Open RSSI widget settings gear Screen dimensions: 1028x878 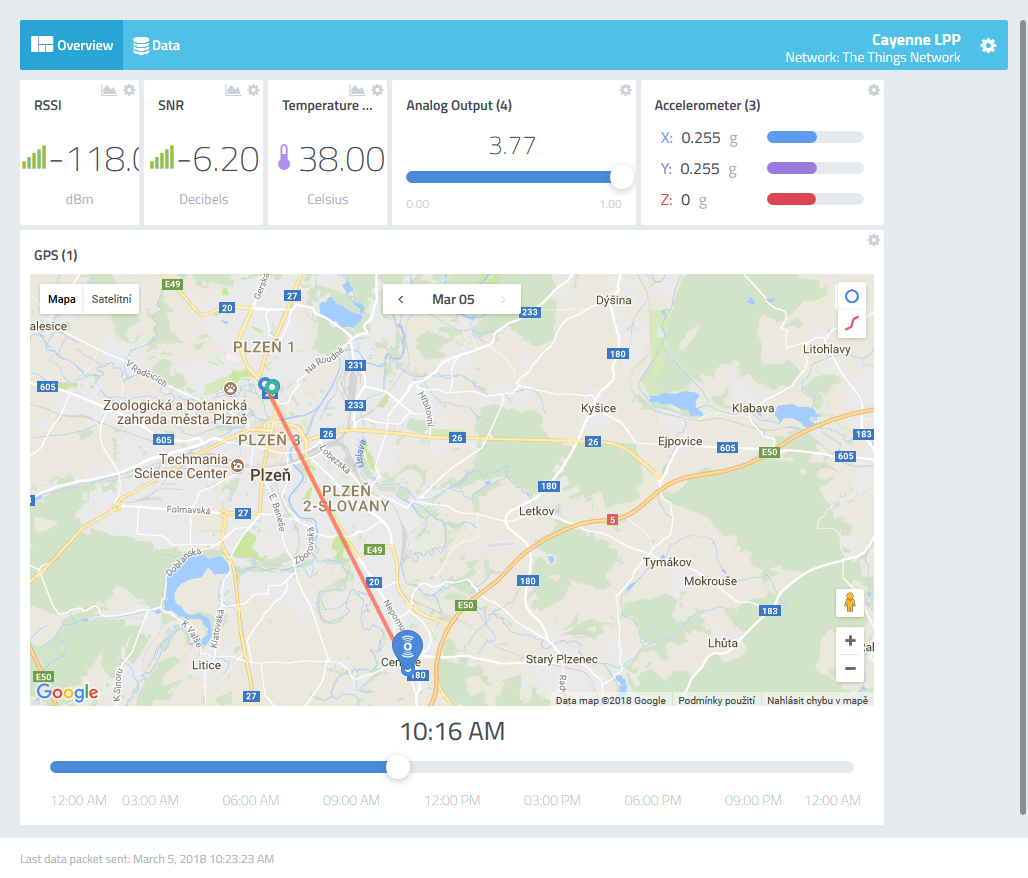pos(129,90)
